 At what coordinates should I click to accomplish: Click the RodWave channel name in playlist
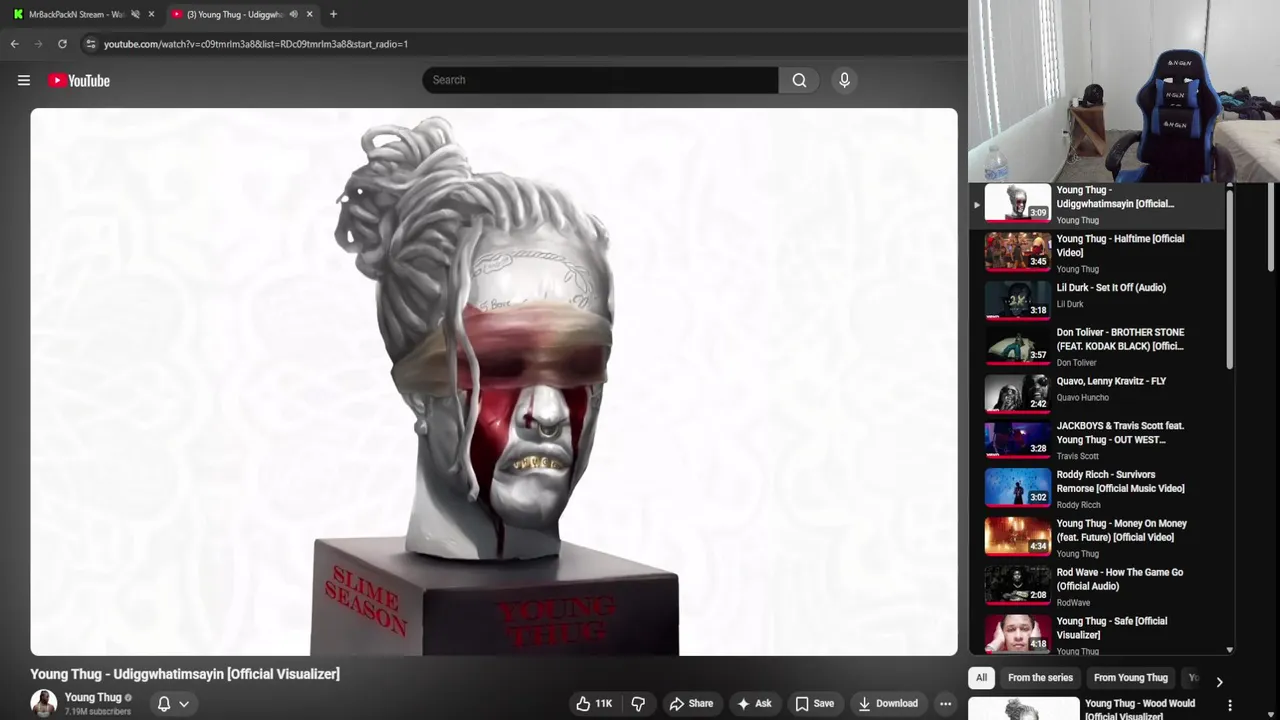(x=1073, y=603)
